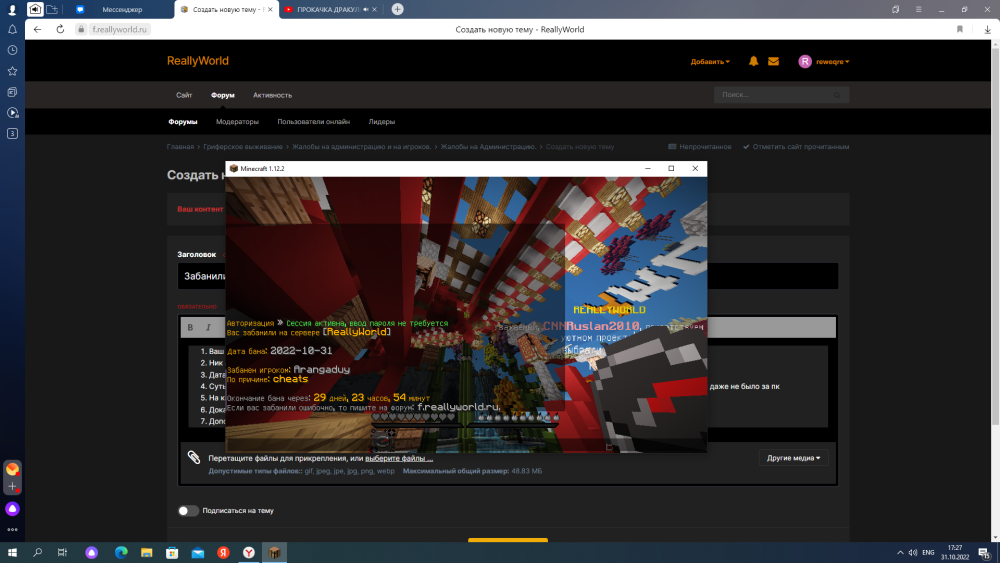The image size is (1000, 563).
Task: Go to Главная breadcrumb link
Action: tap(180, 147)
